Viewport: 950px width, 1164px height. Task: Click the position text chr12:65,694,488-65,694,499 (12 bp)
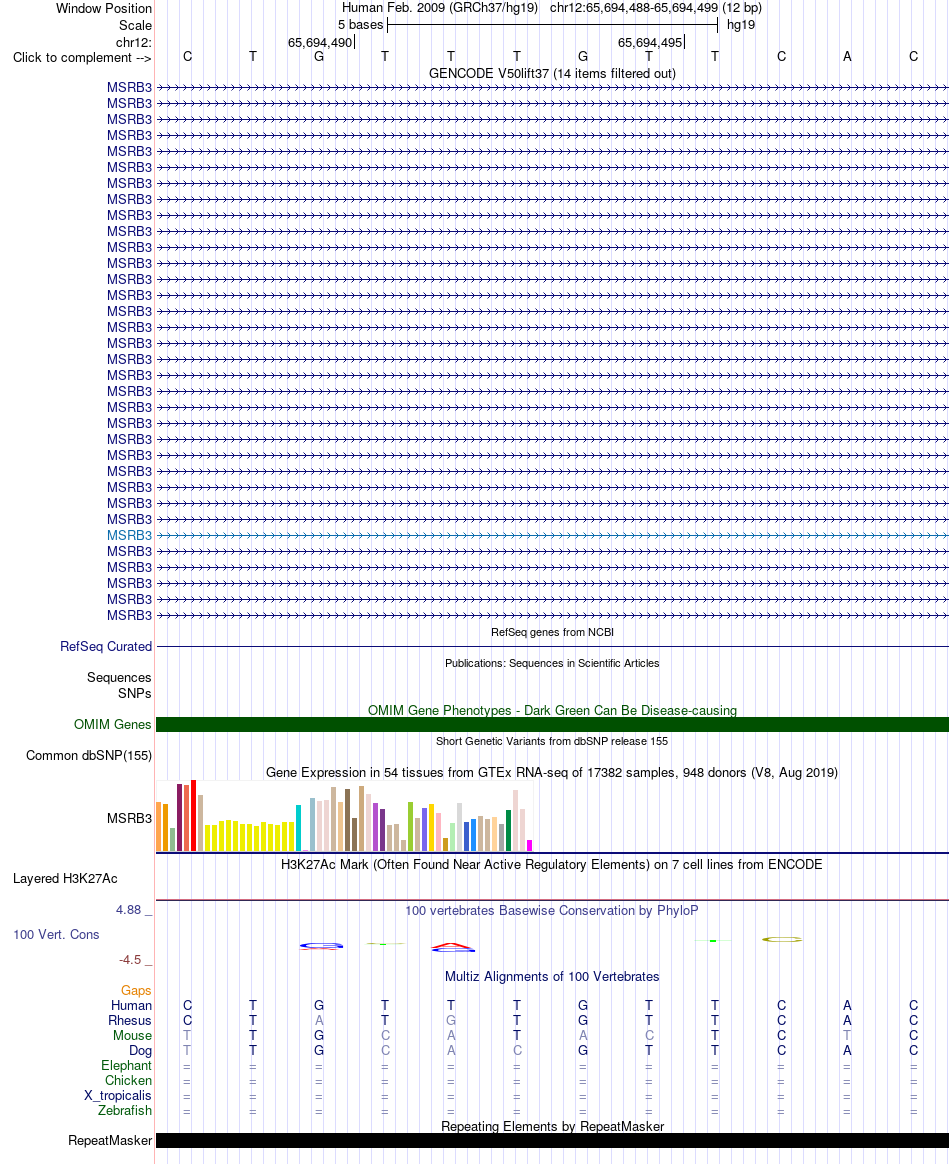click(655, 8)
